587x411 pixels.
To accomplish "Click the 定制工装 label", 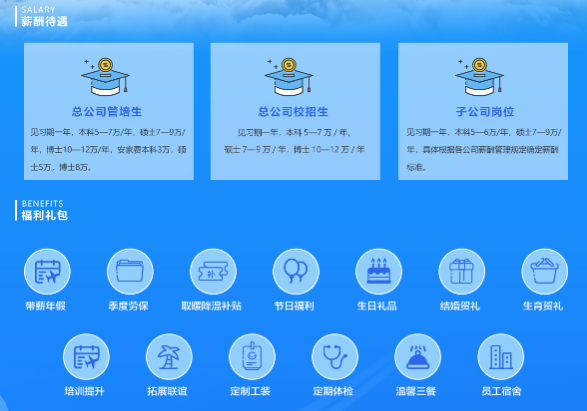I will pos(250,391).
